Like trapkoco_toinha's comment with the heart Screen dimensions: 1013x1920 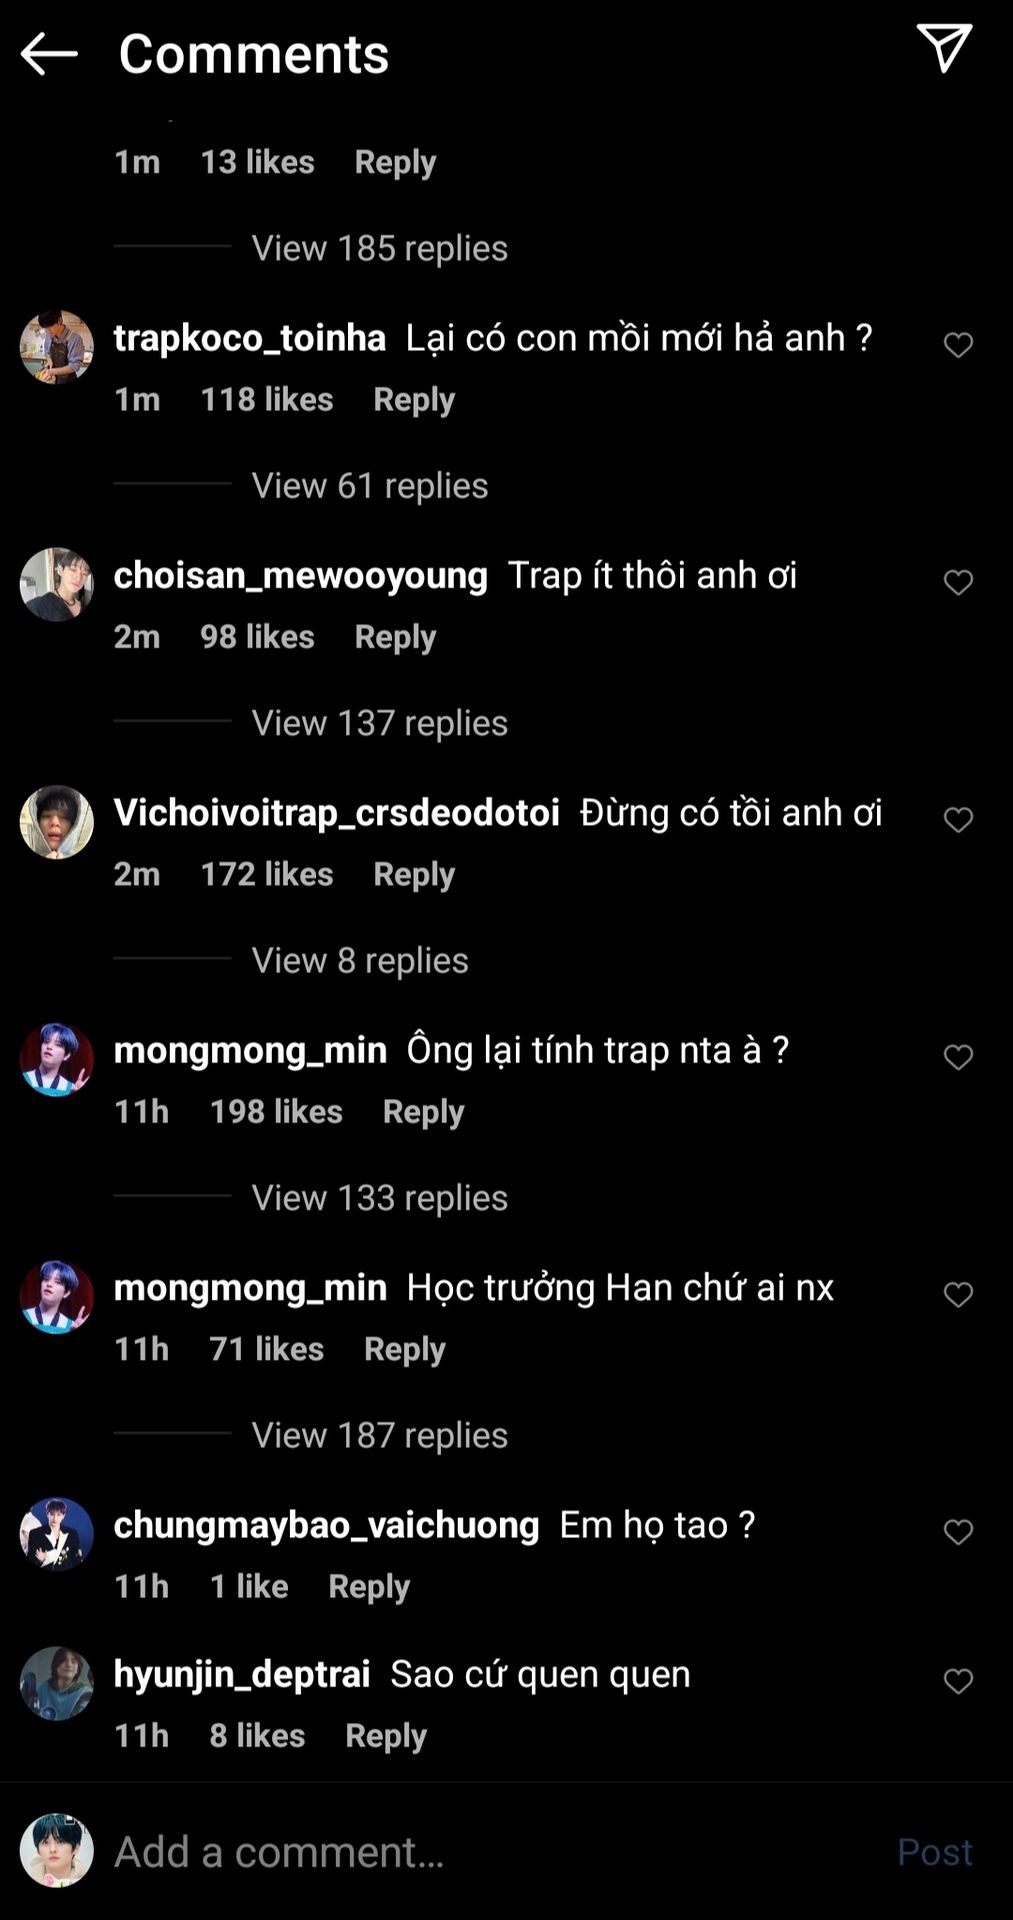coord(958,345)
